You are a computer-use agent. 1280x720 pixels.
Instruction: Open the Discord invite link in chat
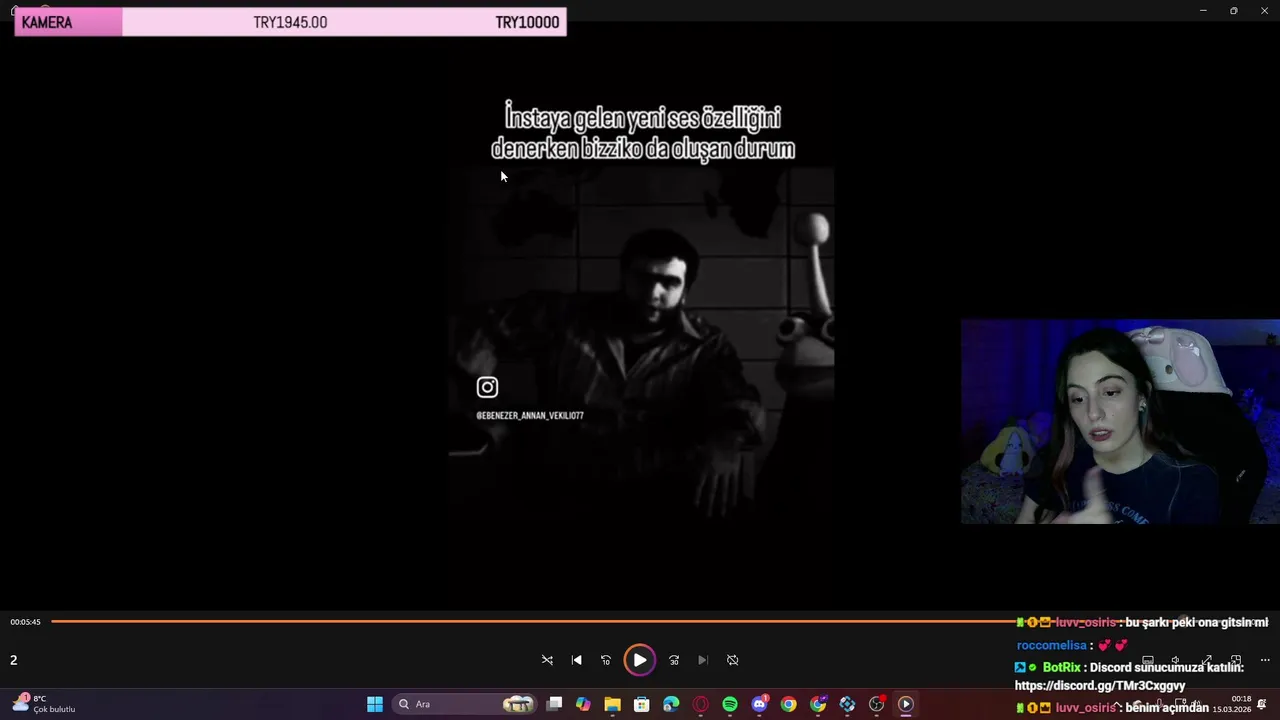pyautogui.click(x=1100, y=686)
